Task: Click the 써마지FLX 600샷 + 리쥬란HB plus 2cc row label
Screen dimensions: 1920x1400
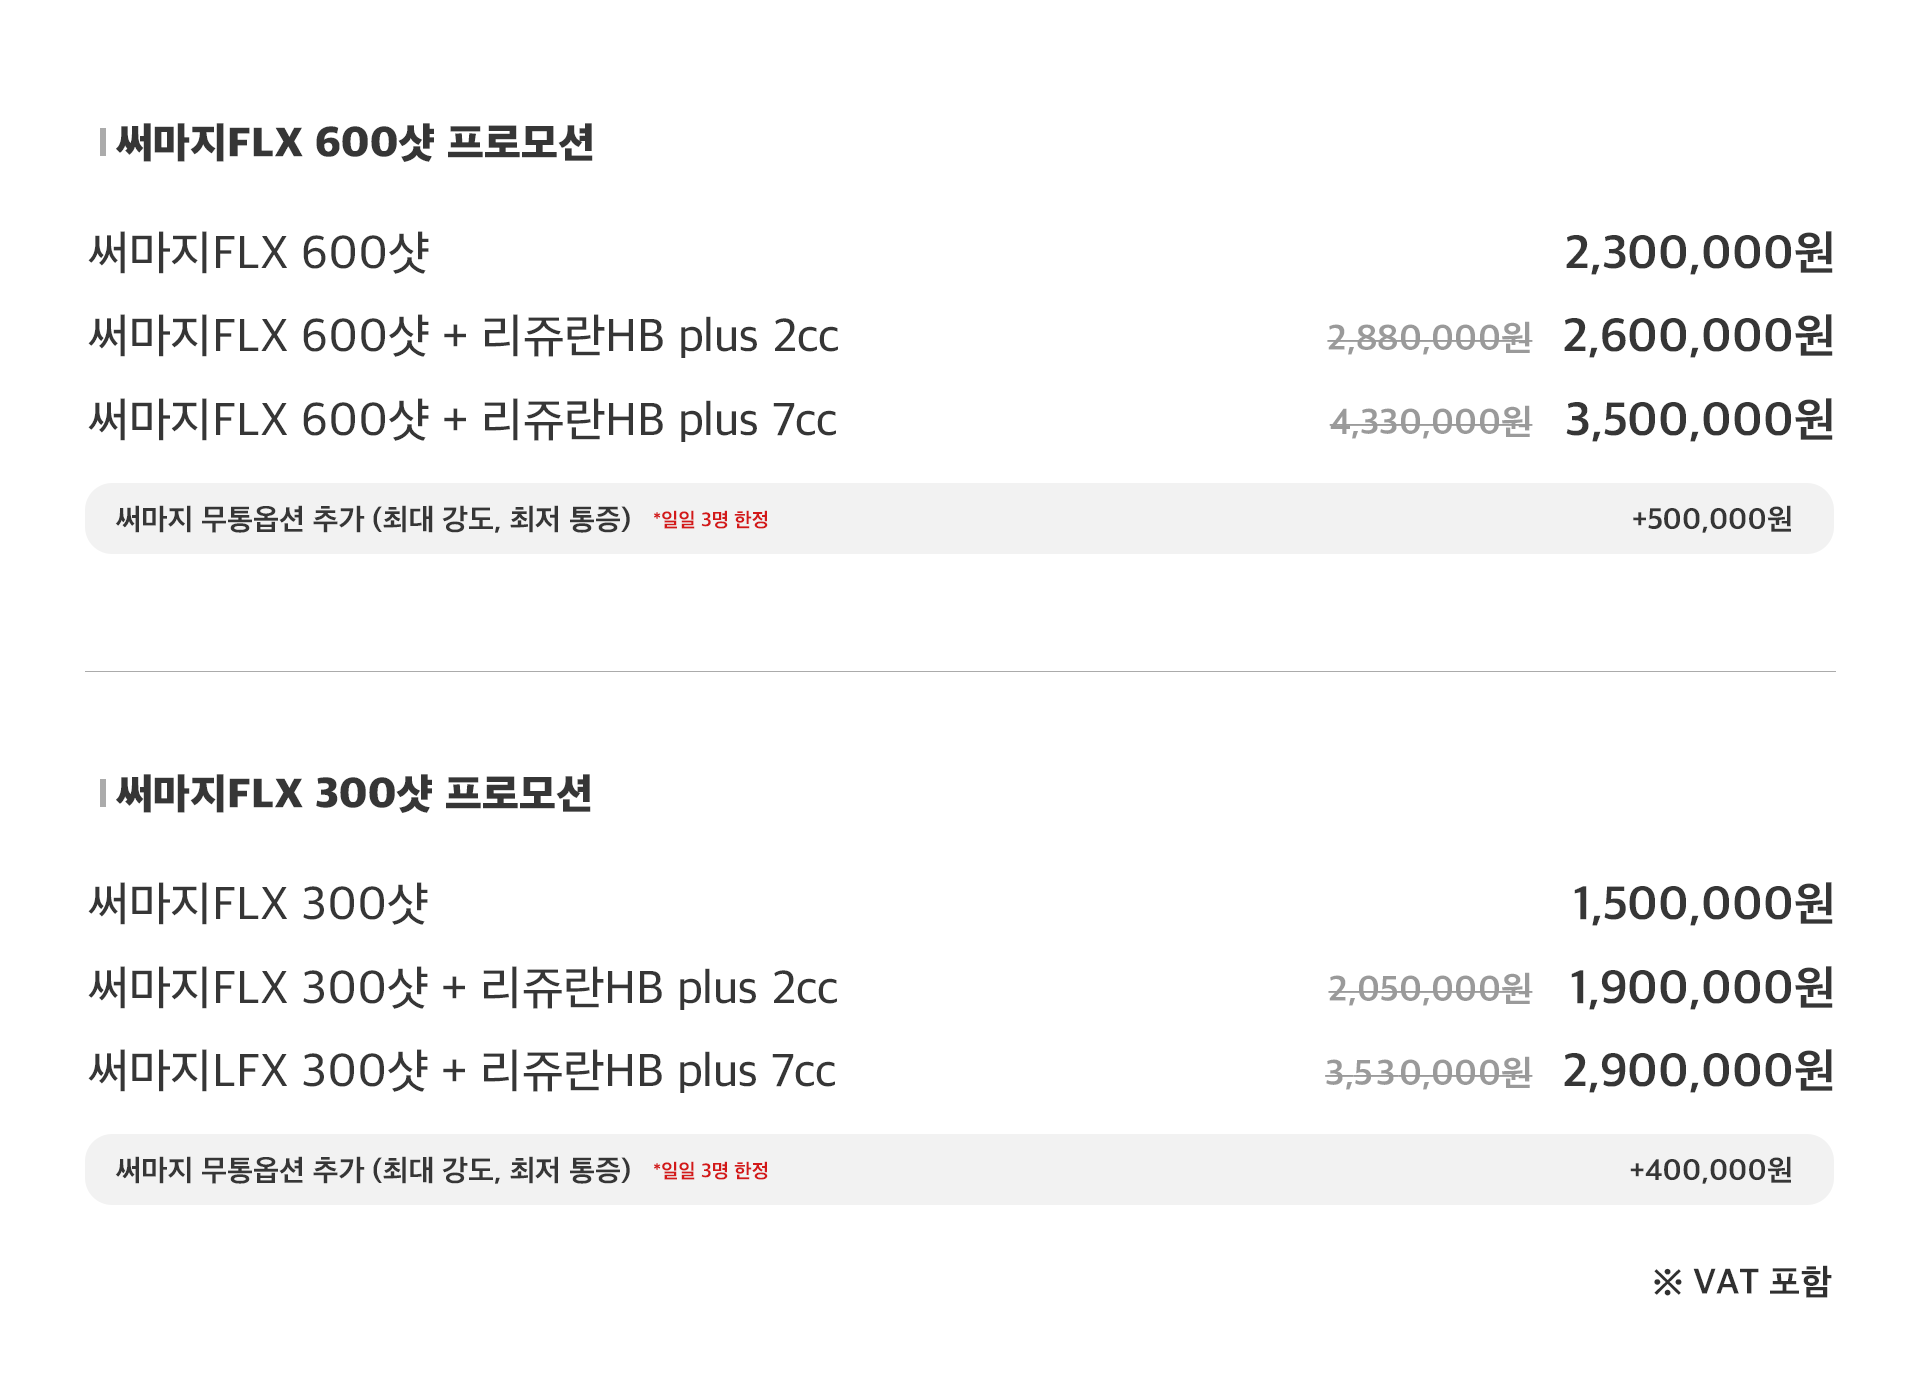Action: coord(463,336)
